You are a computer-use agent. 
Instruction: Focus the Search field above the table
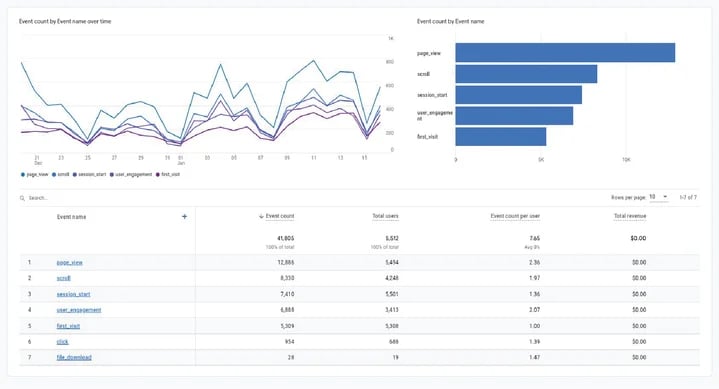point(38,198)
